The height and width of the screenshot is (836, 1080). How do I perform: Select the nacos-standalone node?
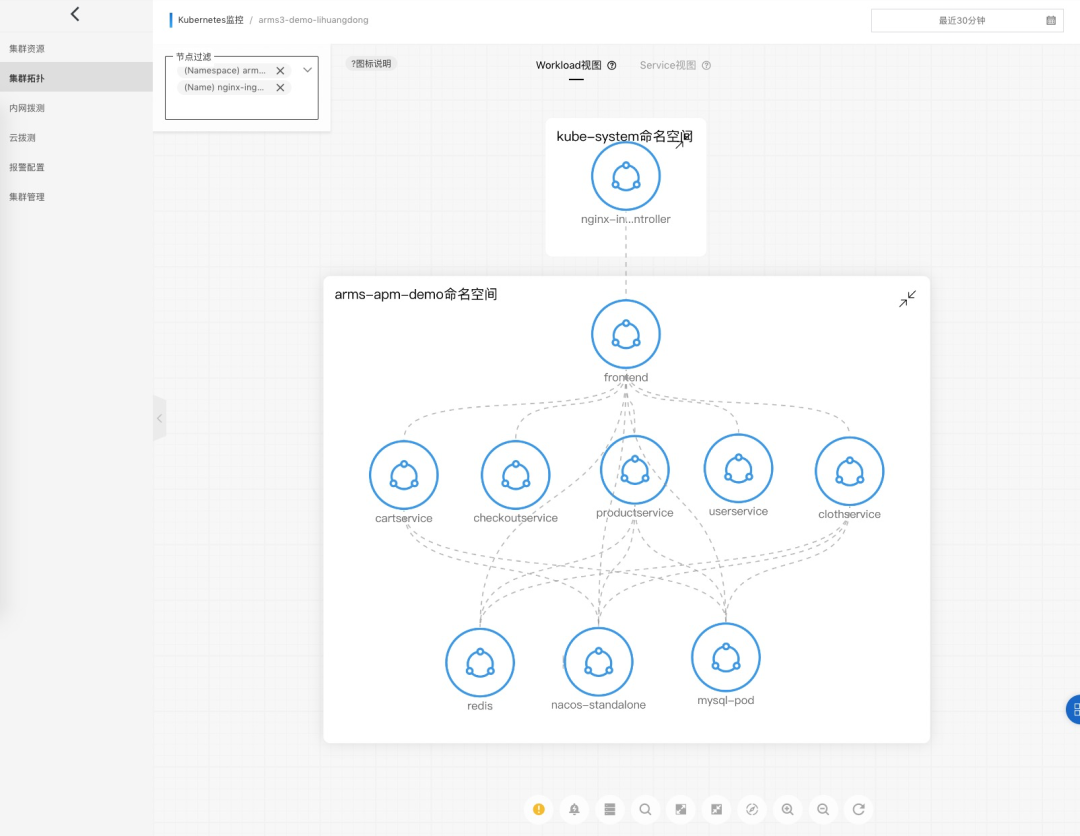coord(599,662)
